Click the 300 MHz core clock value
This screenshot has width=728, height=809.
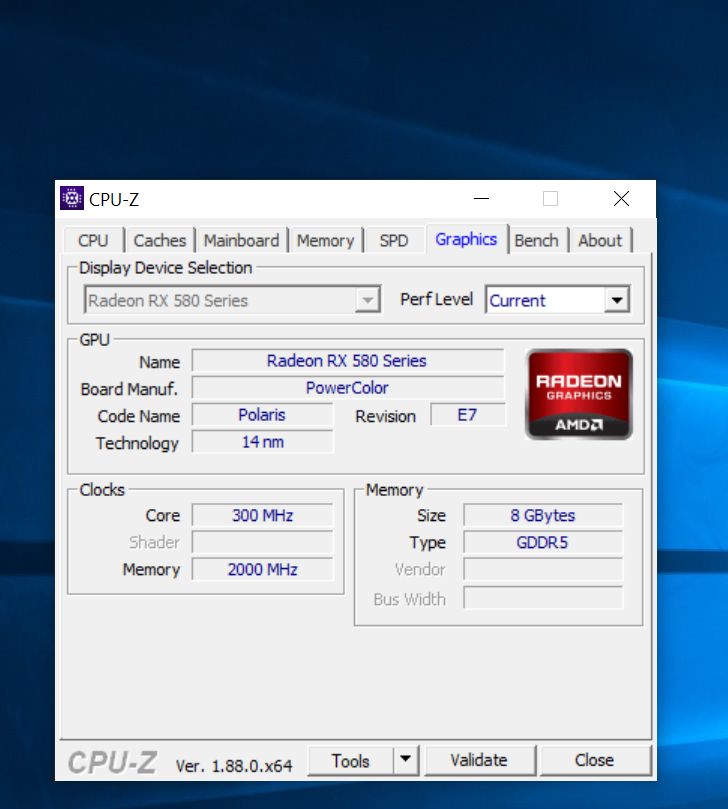coord(263,515)
